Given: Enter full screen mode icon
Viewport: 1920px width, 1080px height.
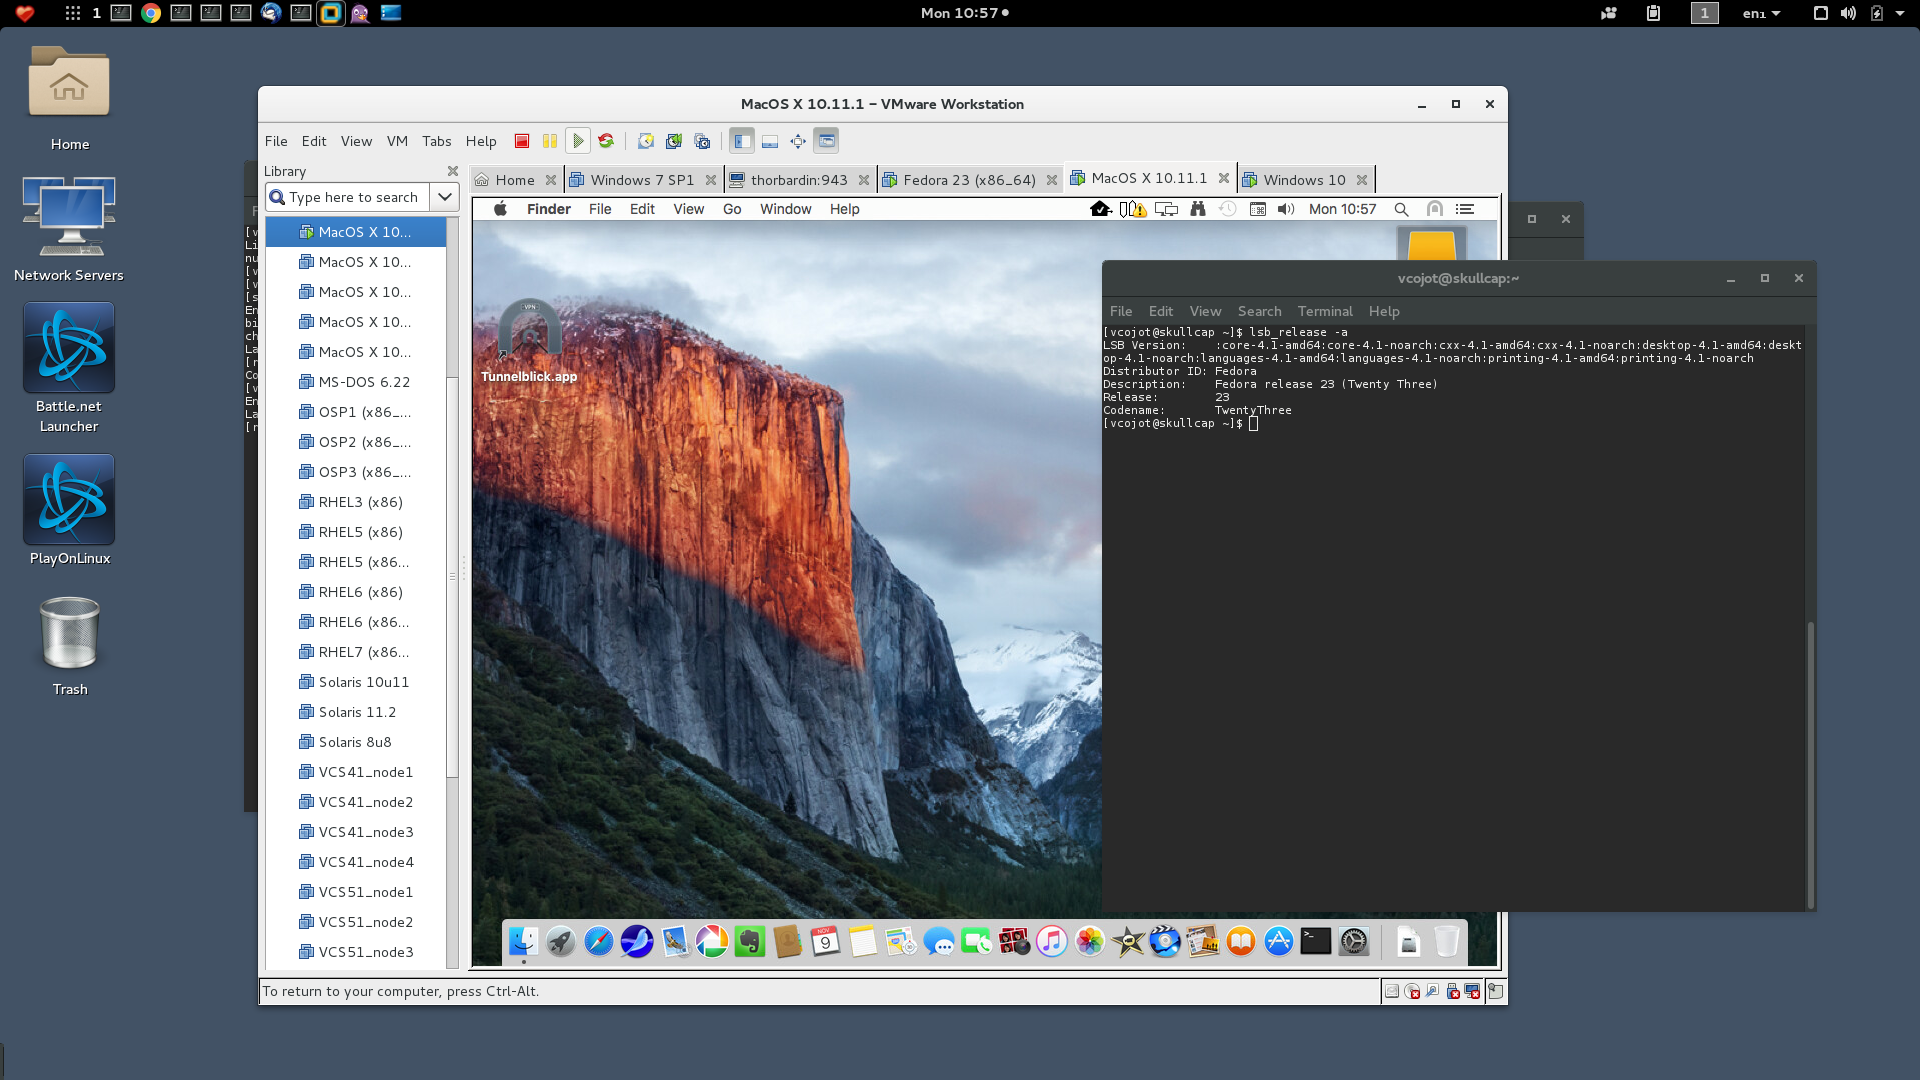Looking at the screenshot, I should click(798, 141).
